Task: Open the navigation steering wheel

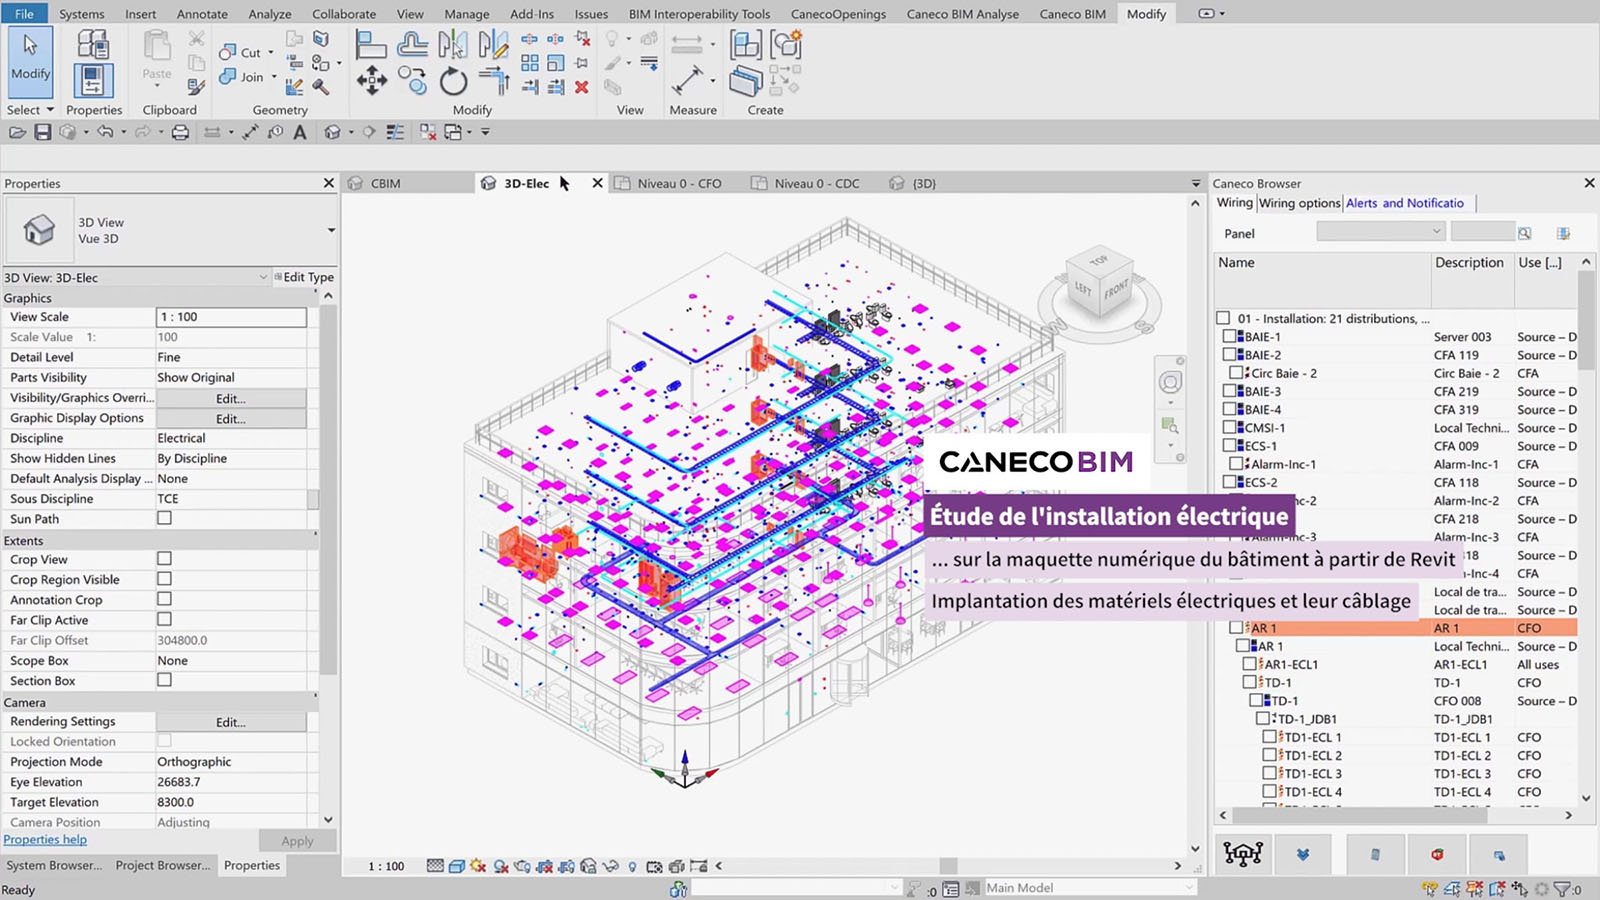Action: 1170,382
